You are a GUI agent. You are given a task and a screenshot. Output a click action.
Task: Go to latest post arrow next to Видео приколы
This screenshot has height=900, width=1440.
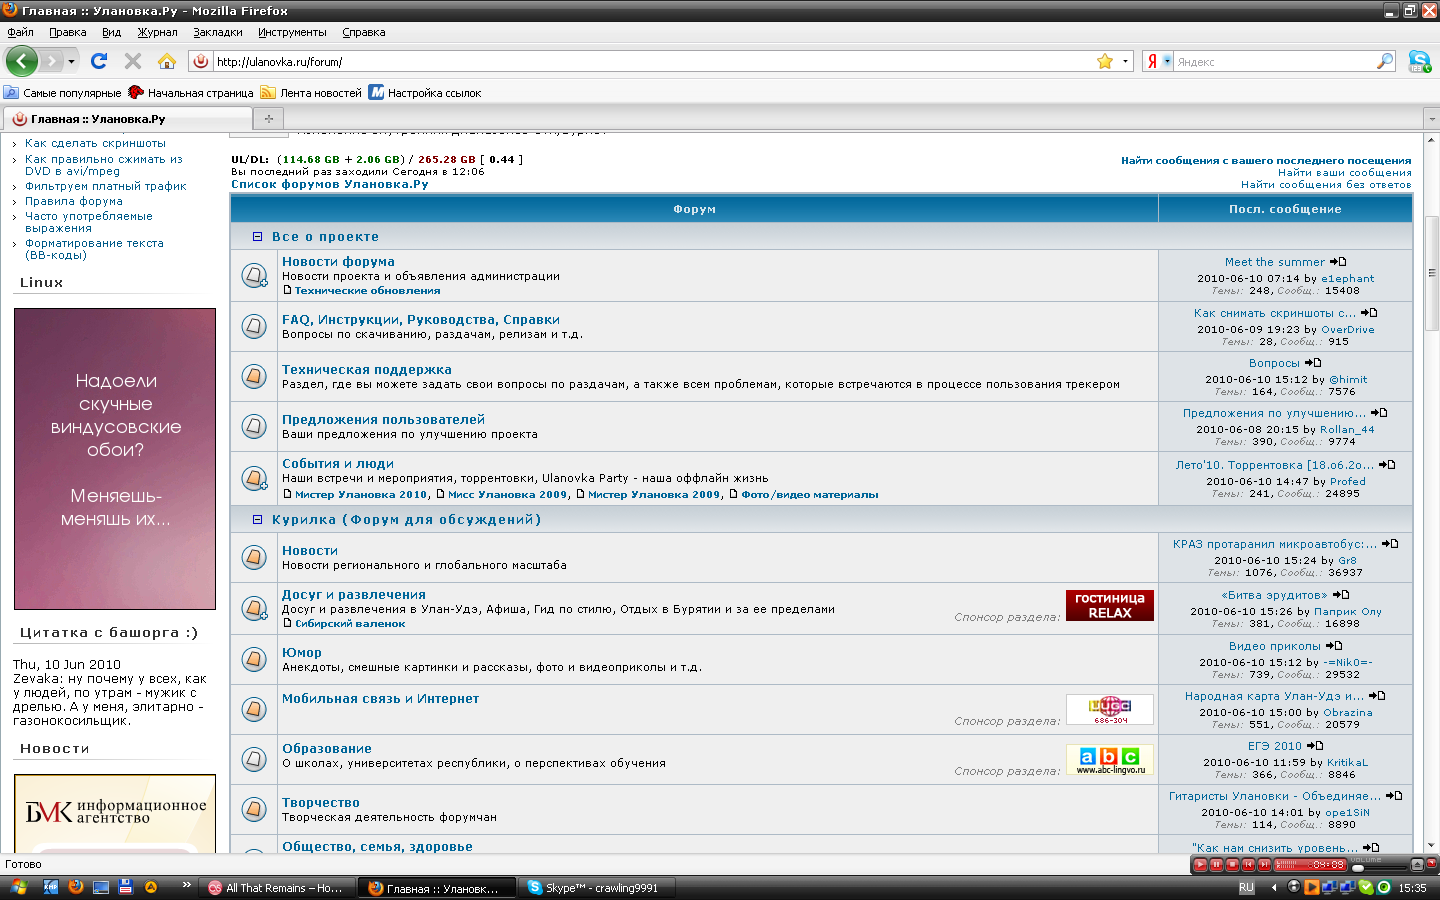click(1334, 646)
